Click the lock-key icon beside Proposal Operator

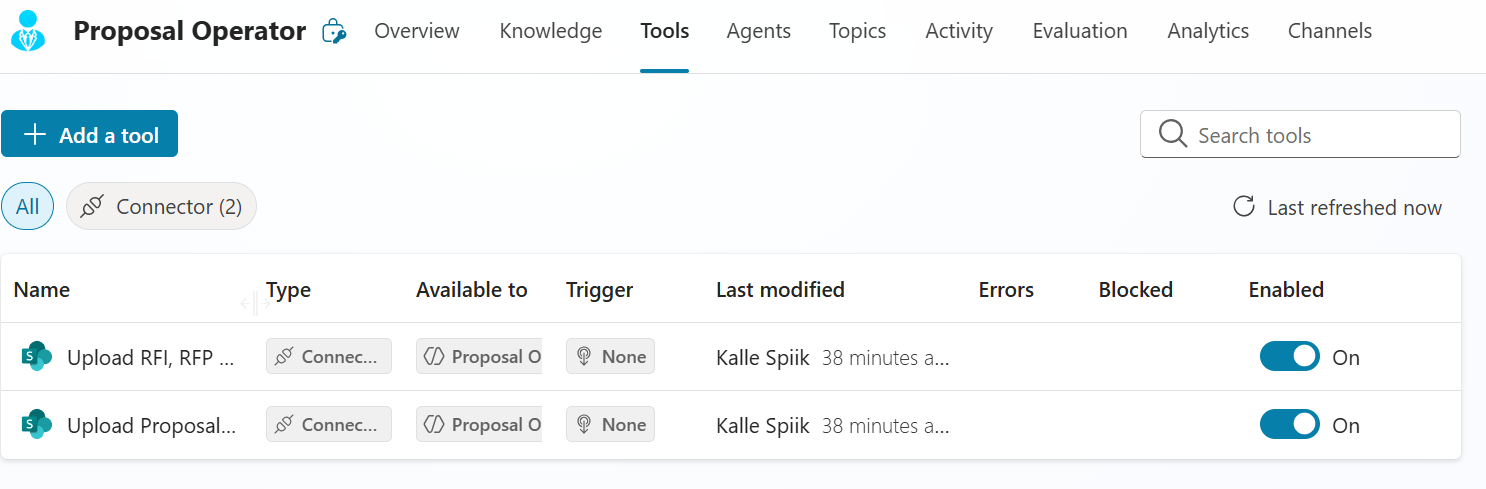332,32
